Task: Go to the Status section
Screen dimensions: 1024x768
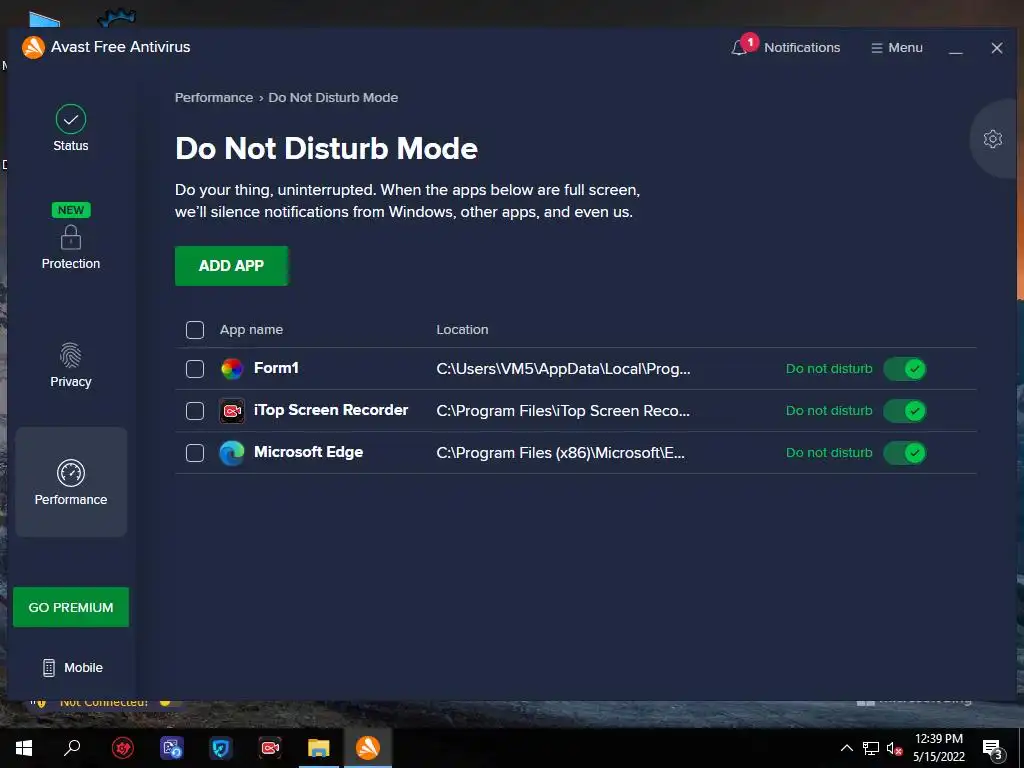Action: (71, 129)
